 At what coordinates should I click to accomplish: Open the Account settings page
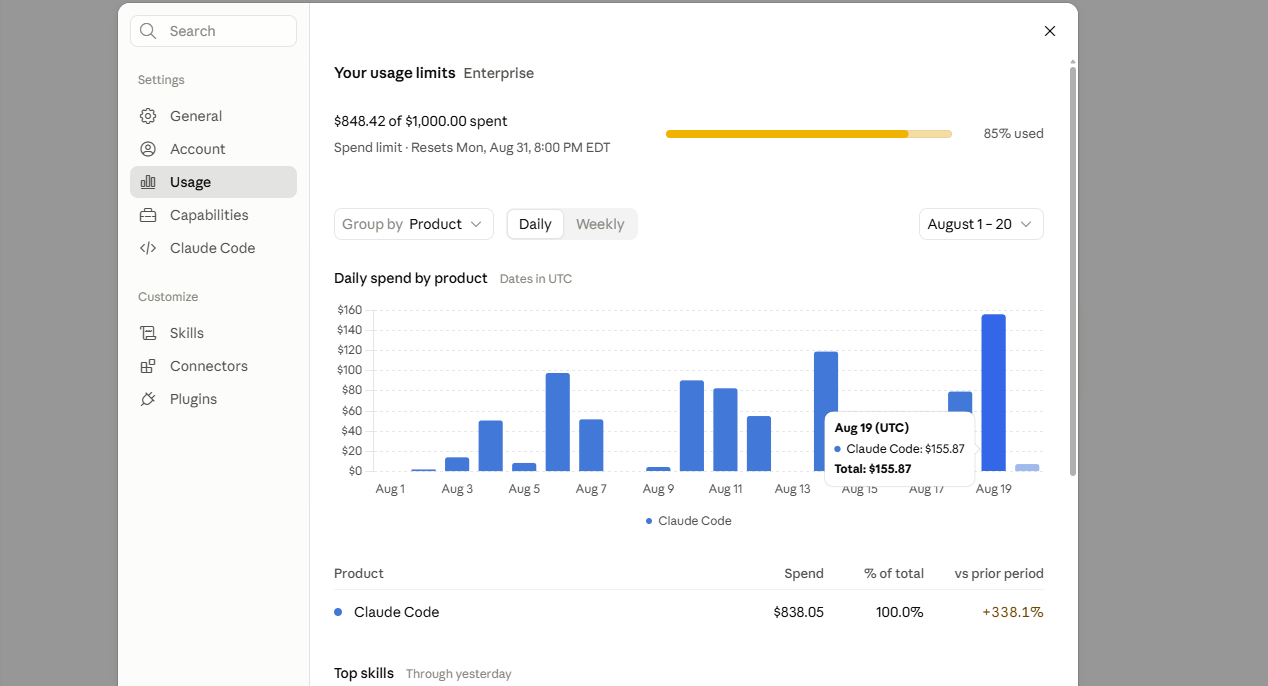click(x=213, y=149)
